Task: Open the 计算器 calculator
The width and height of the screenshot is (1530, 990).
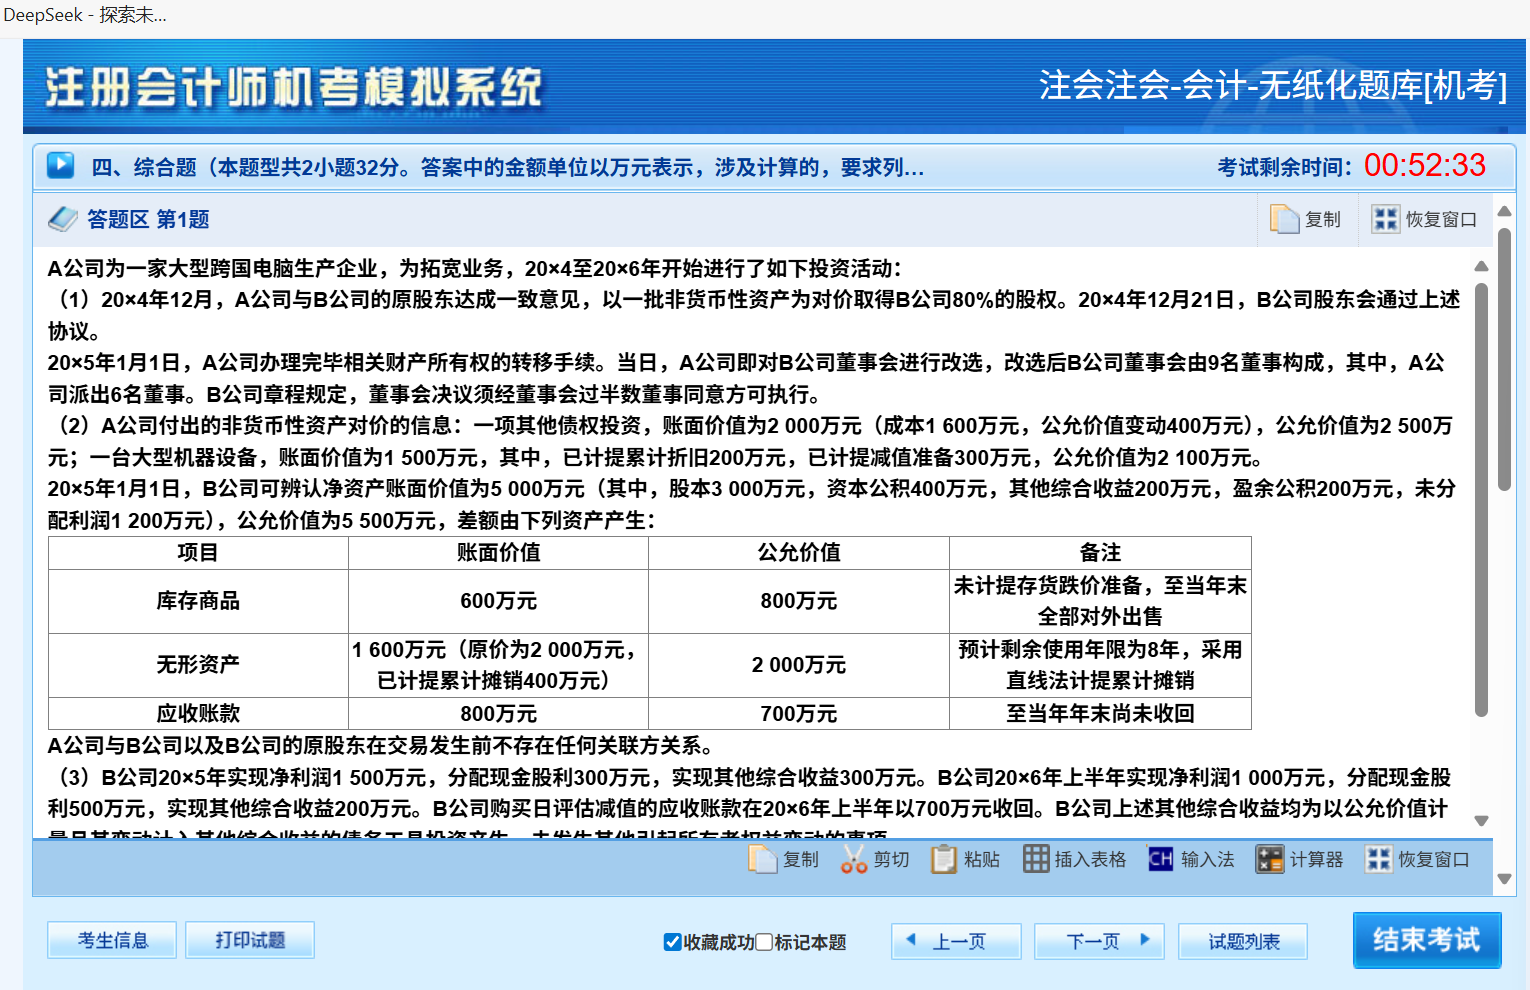Action: [x=1299, y=859]
